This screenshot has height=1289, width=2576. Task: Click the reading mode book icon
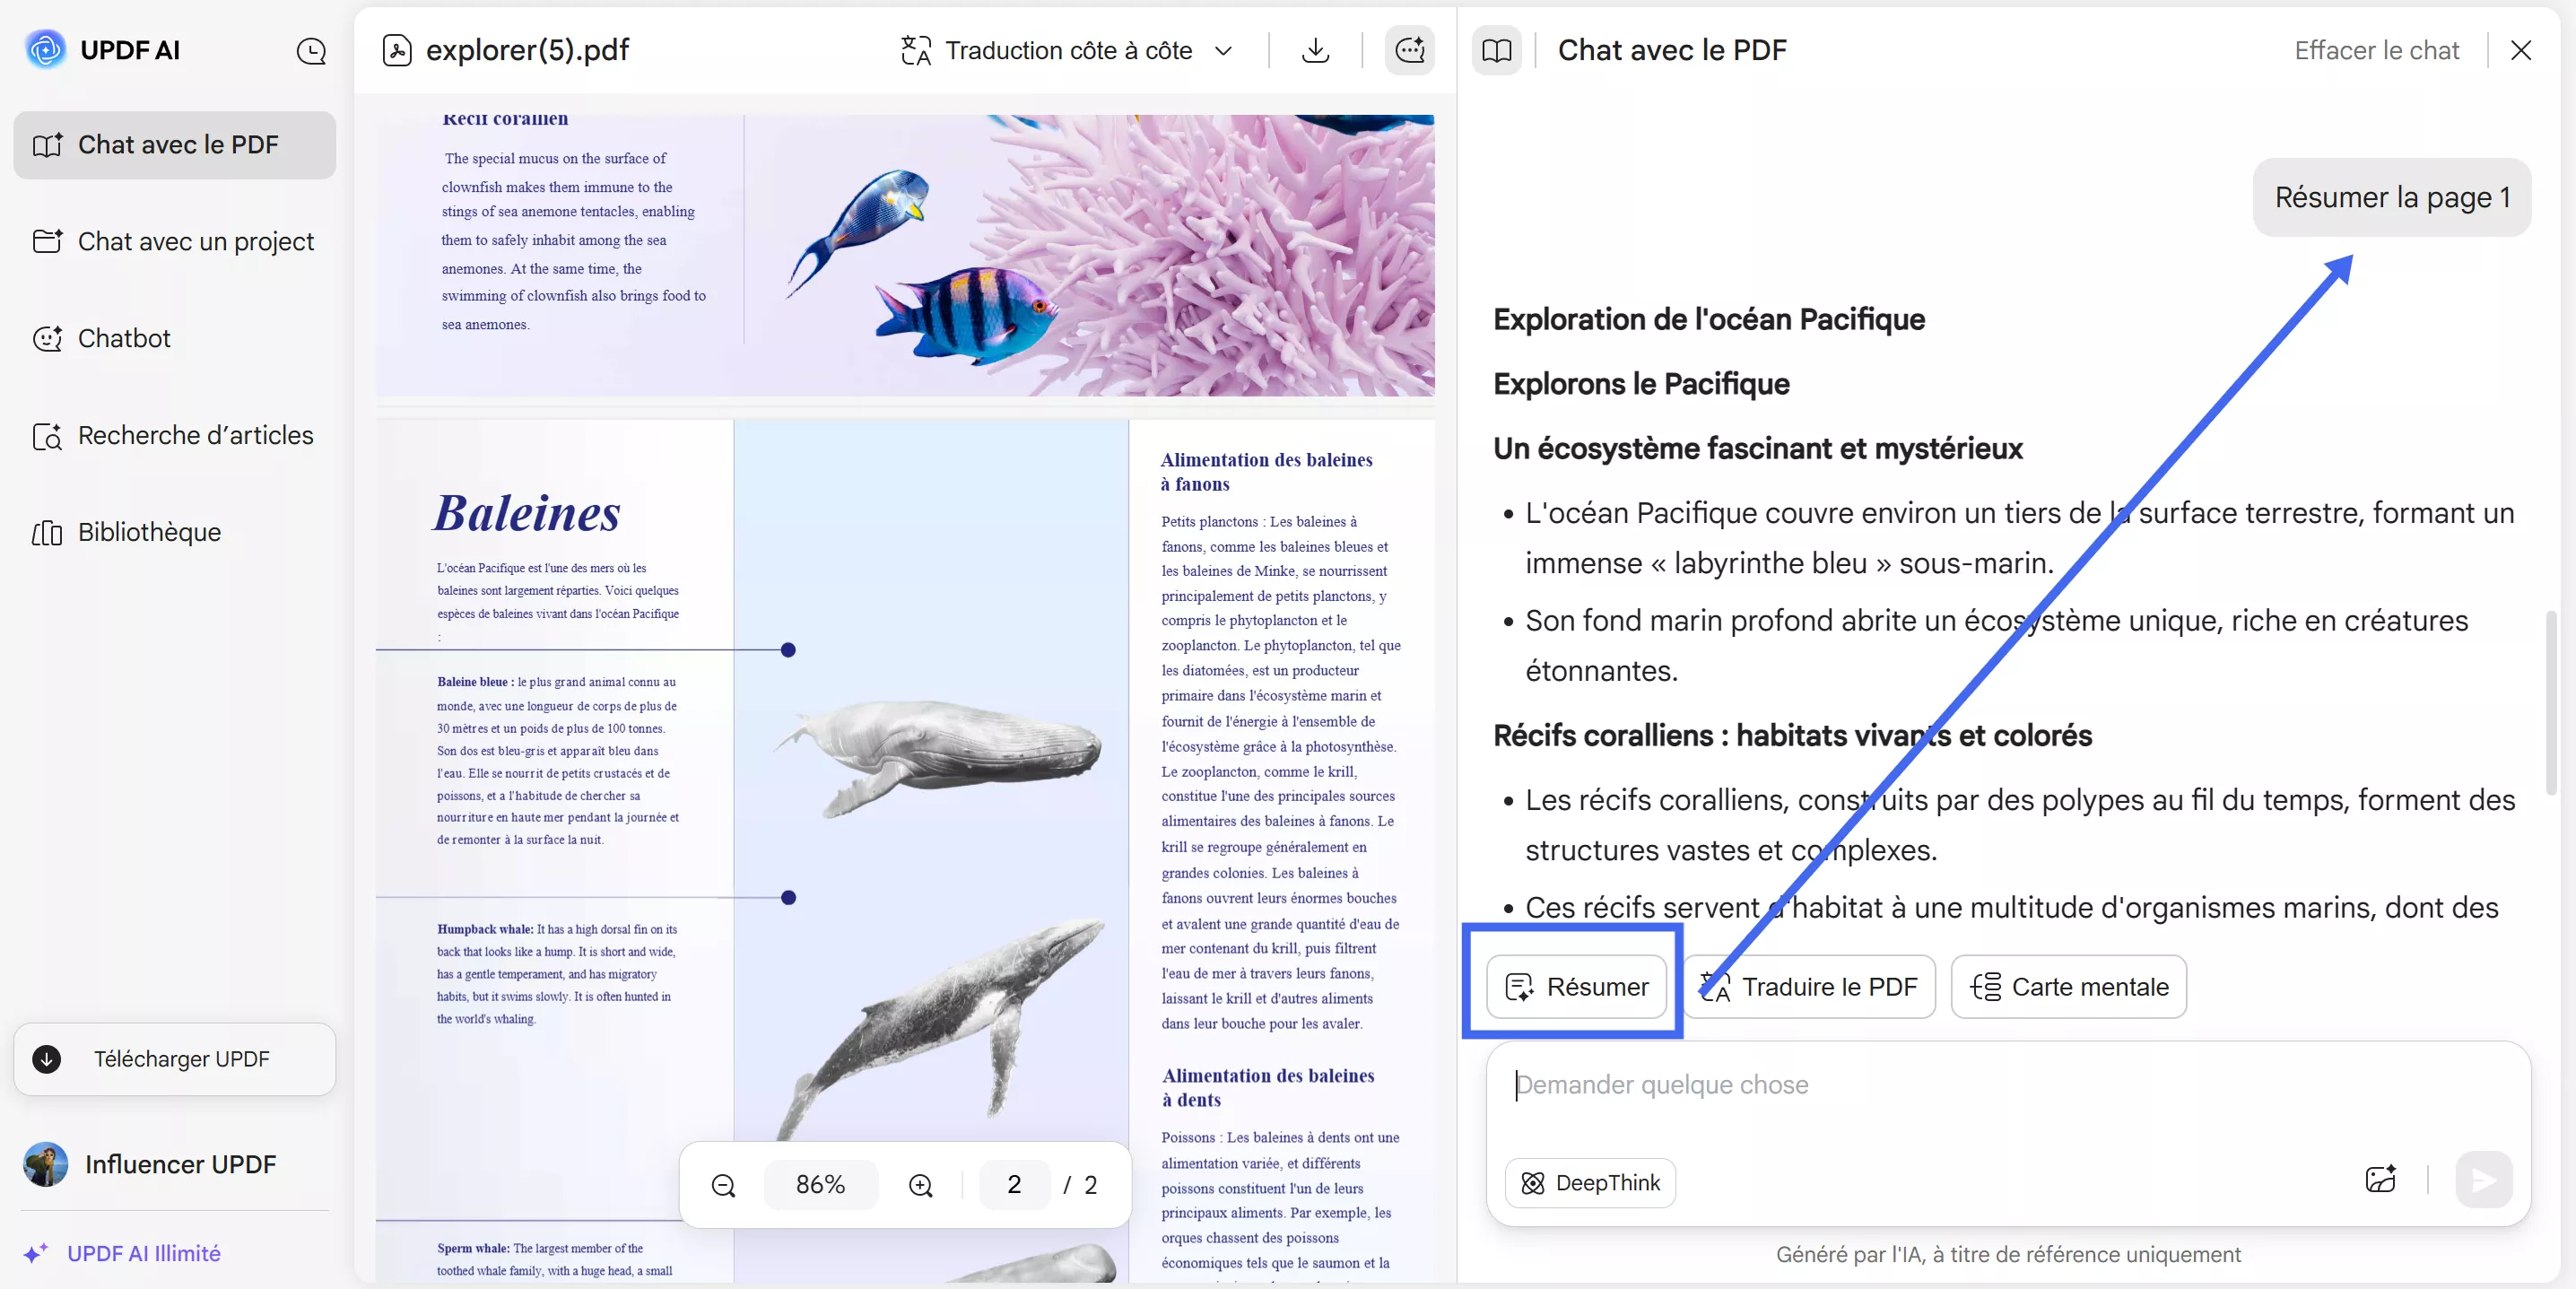[x=1496, y=50]
